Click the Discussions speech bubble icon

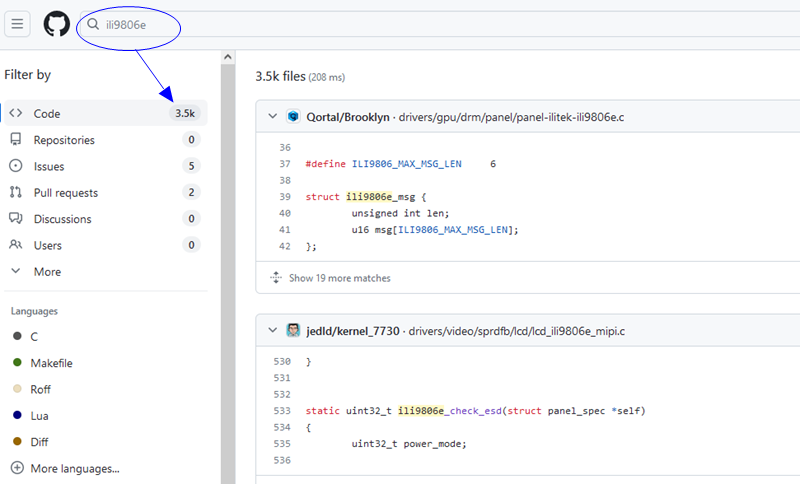pos(16,218)
